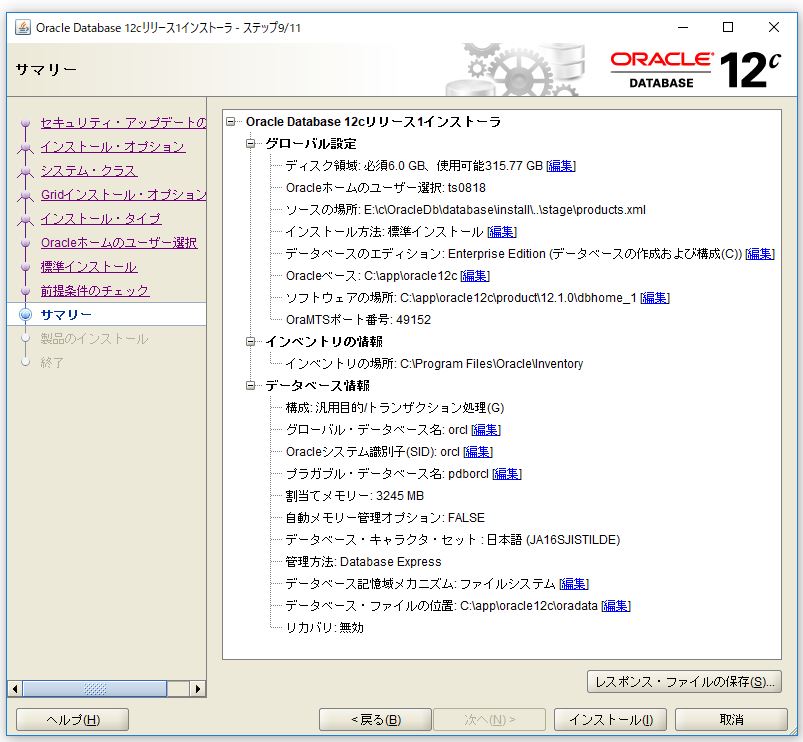Select the 管理方法: Database Express row
The width and height of the screenshot is (803, 742).
click(363, 562)
